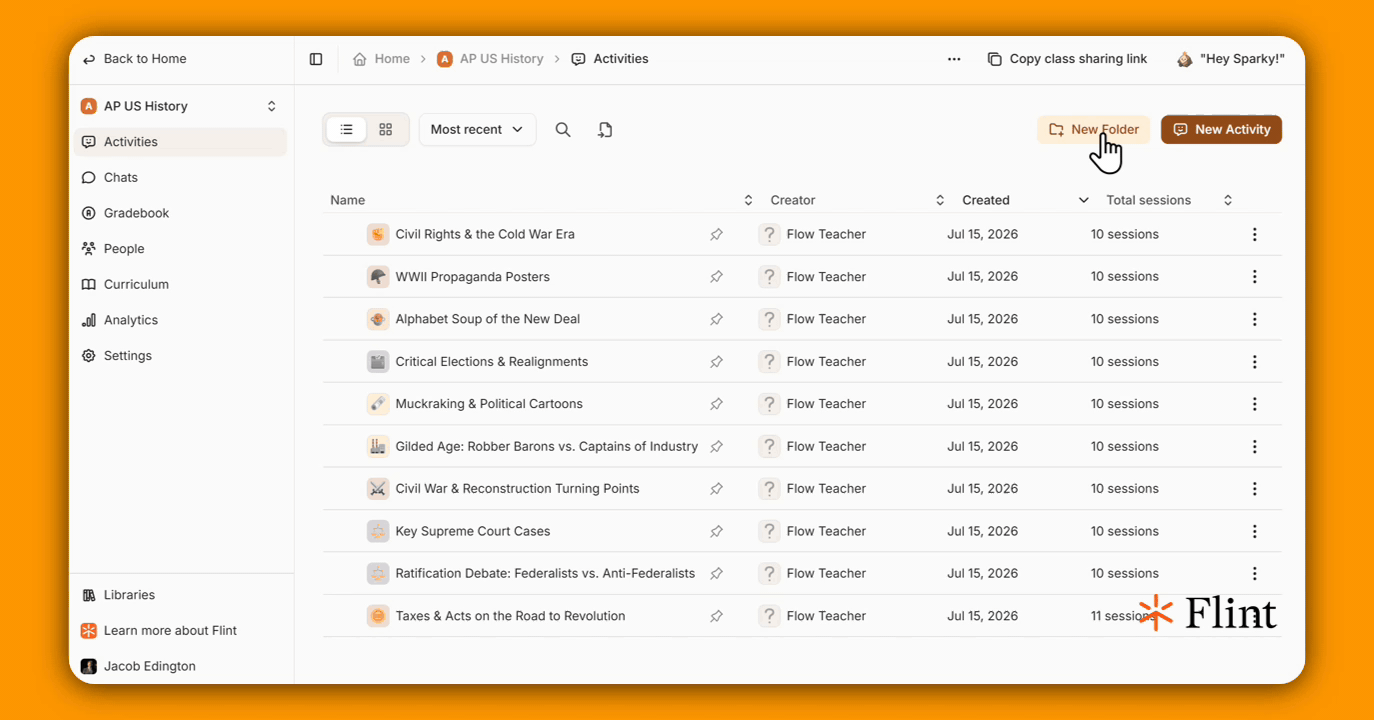Pin Ratification Debate activity
1374x720 pixels.
click(716, 574)
